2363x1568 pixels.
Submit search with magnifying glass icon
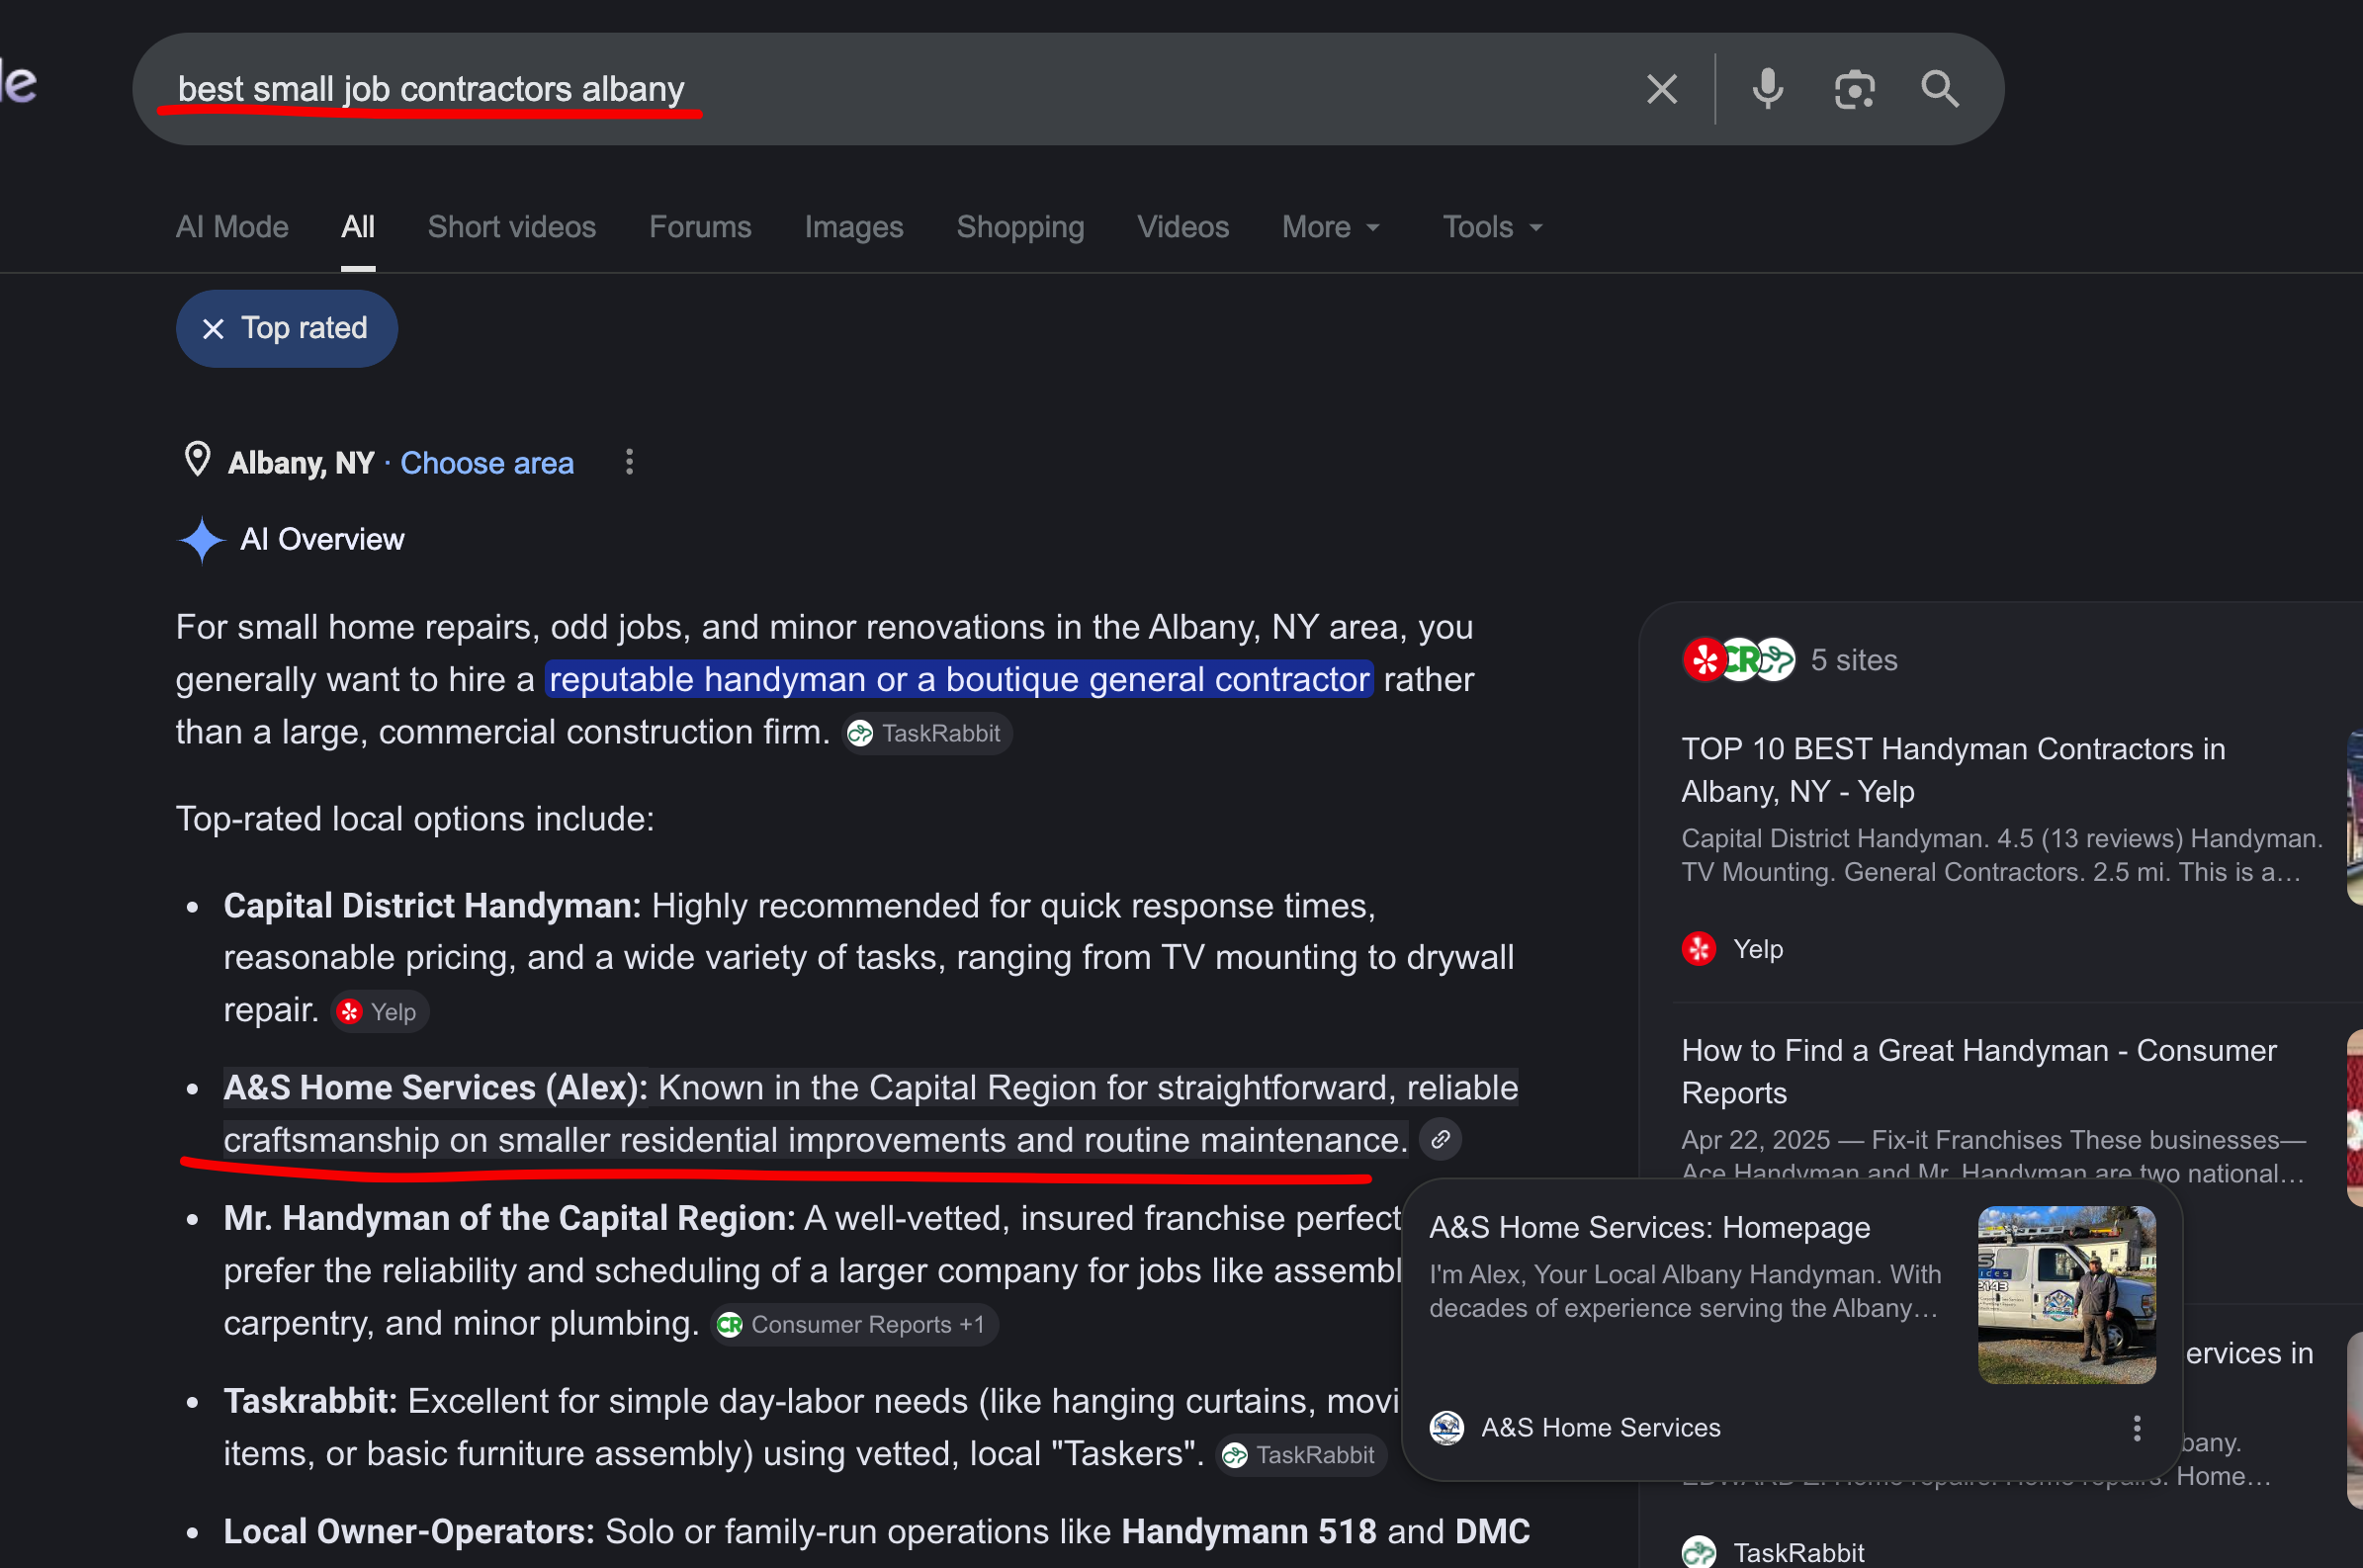pyautogui.click(x=1940, y=90)
